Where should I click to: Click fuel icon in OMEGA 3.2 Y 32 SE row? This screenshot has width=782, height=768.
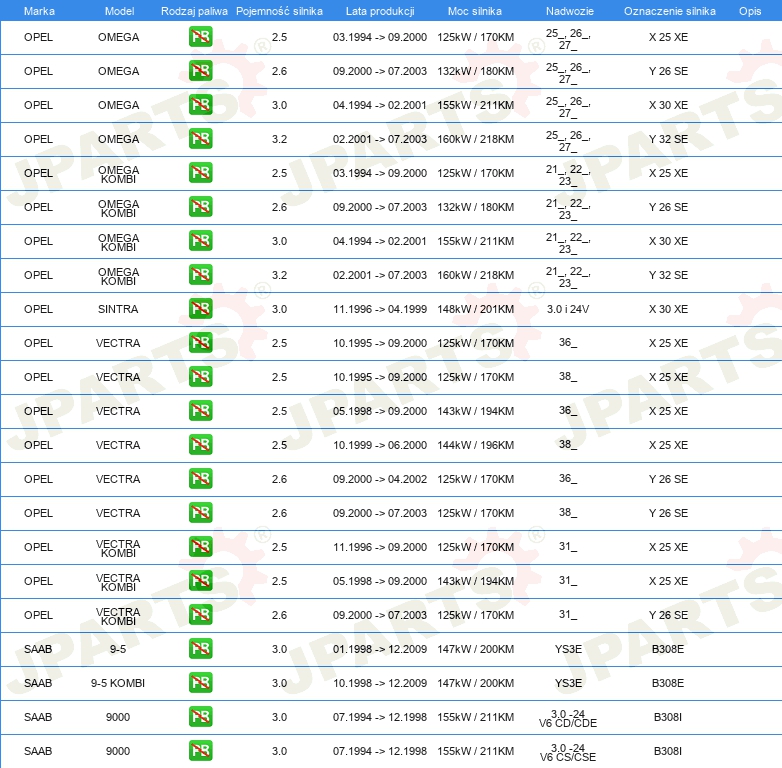point(200,139)
